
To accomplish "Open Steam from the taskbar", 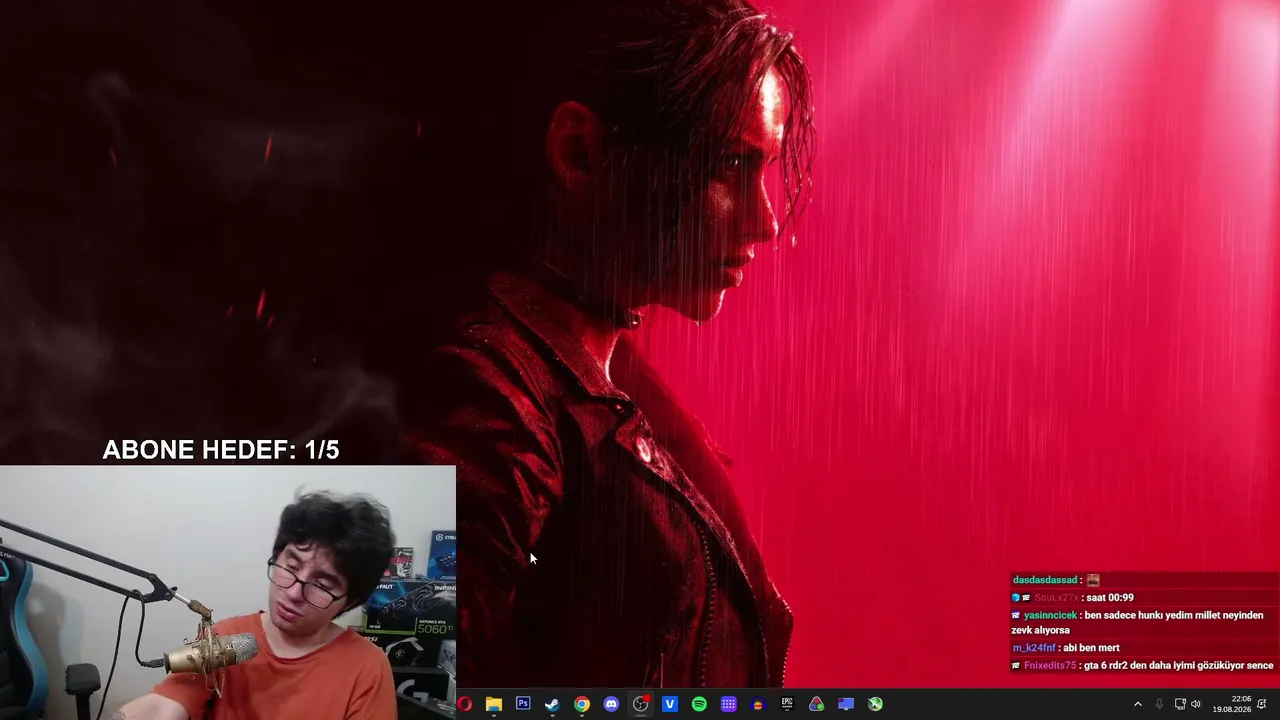I will tap(552, 704).
